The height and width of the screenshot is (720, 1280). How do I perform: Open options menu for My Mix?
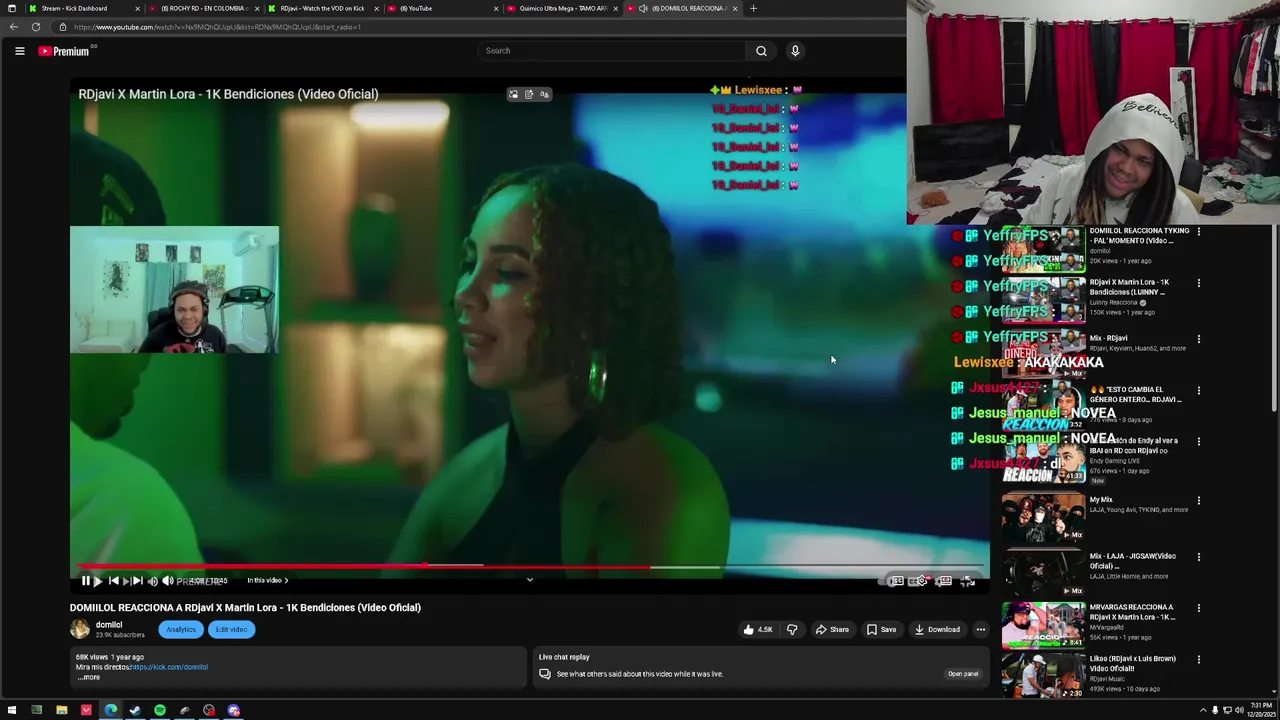[1199, 501]
